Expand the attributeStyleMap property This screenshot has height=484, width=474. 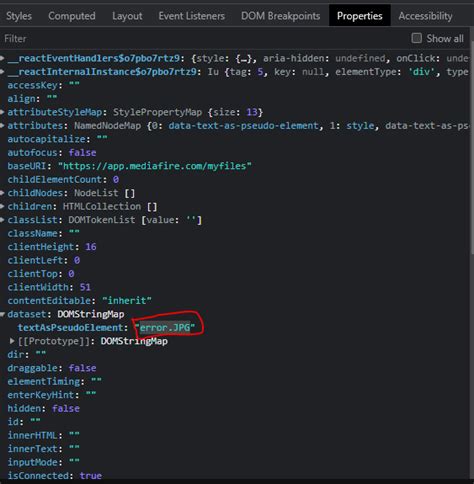pos(2,112)
